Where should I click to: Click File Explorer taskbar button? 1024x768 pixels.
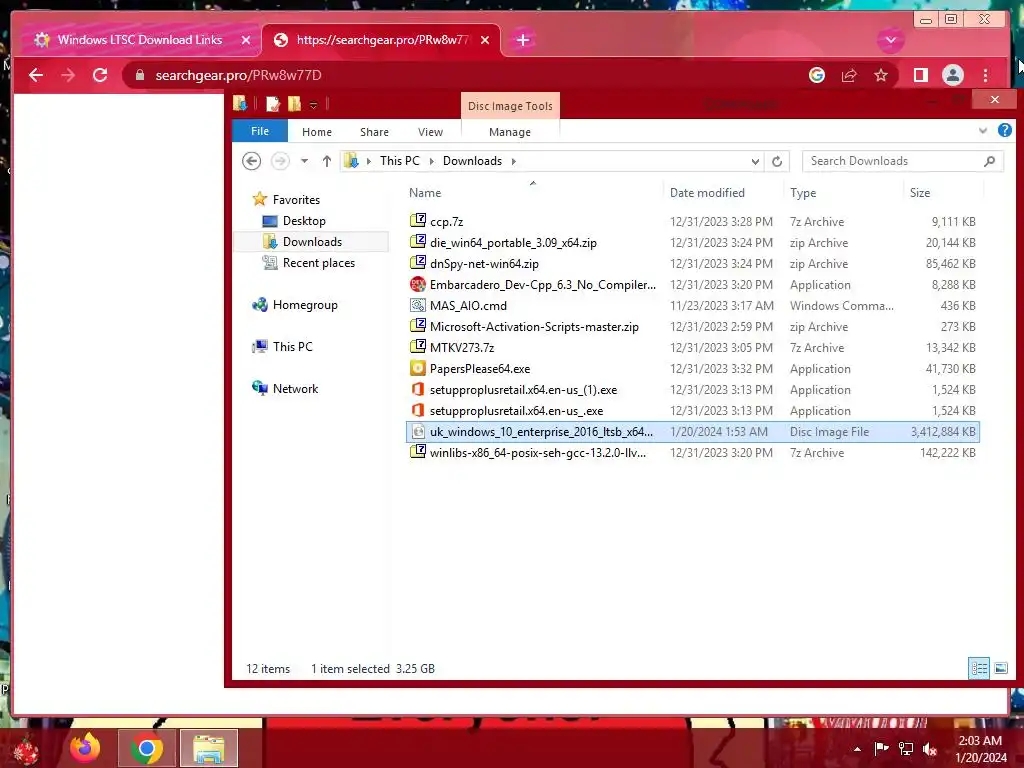click(x=209, y=748)
